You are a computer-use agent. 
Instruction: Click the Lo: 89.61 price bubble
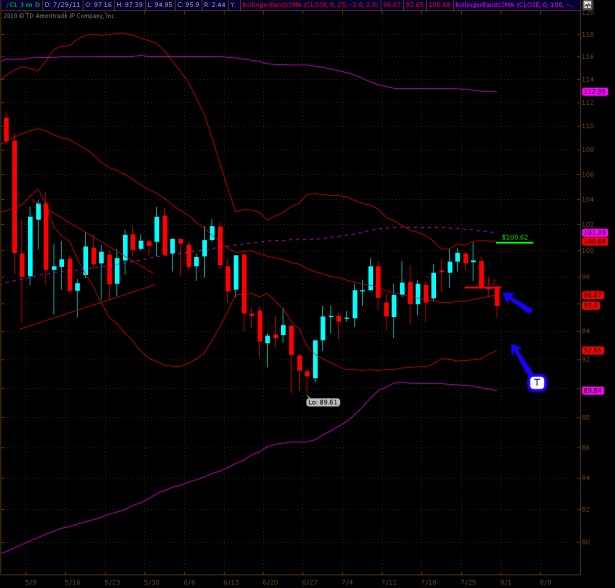pos(323,402)
